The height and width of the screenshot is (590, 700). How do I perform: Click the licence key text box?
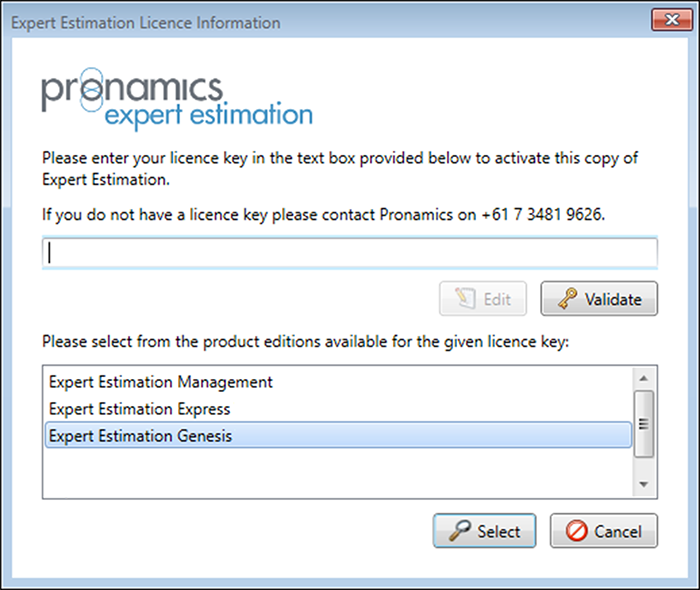coord(350,253)
